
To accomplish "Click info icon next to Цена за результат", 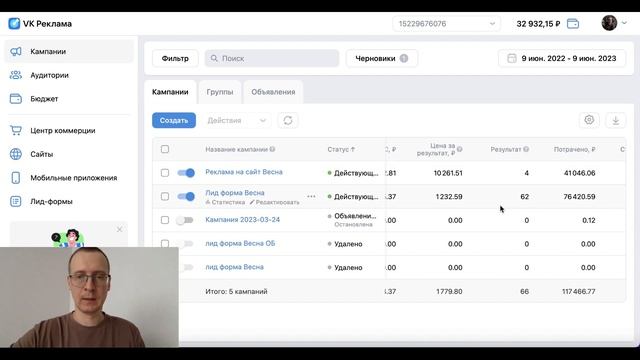I will (460, 149).
